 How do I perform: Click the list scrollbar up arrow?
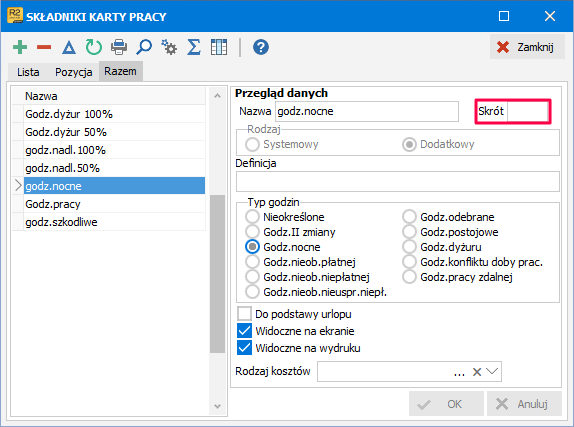tap(217, 96)
